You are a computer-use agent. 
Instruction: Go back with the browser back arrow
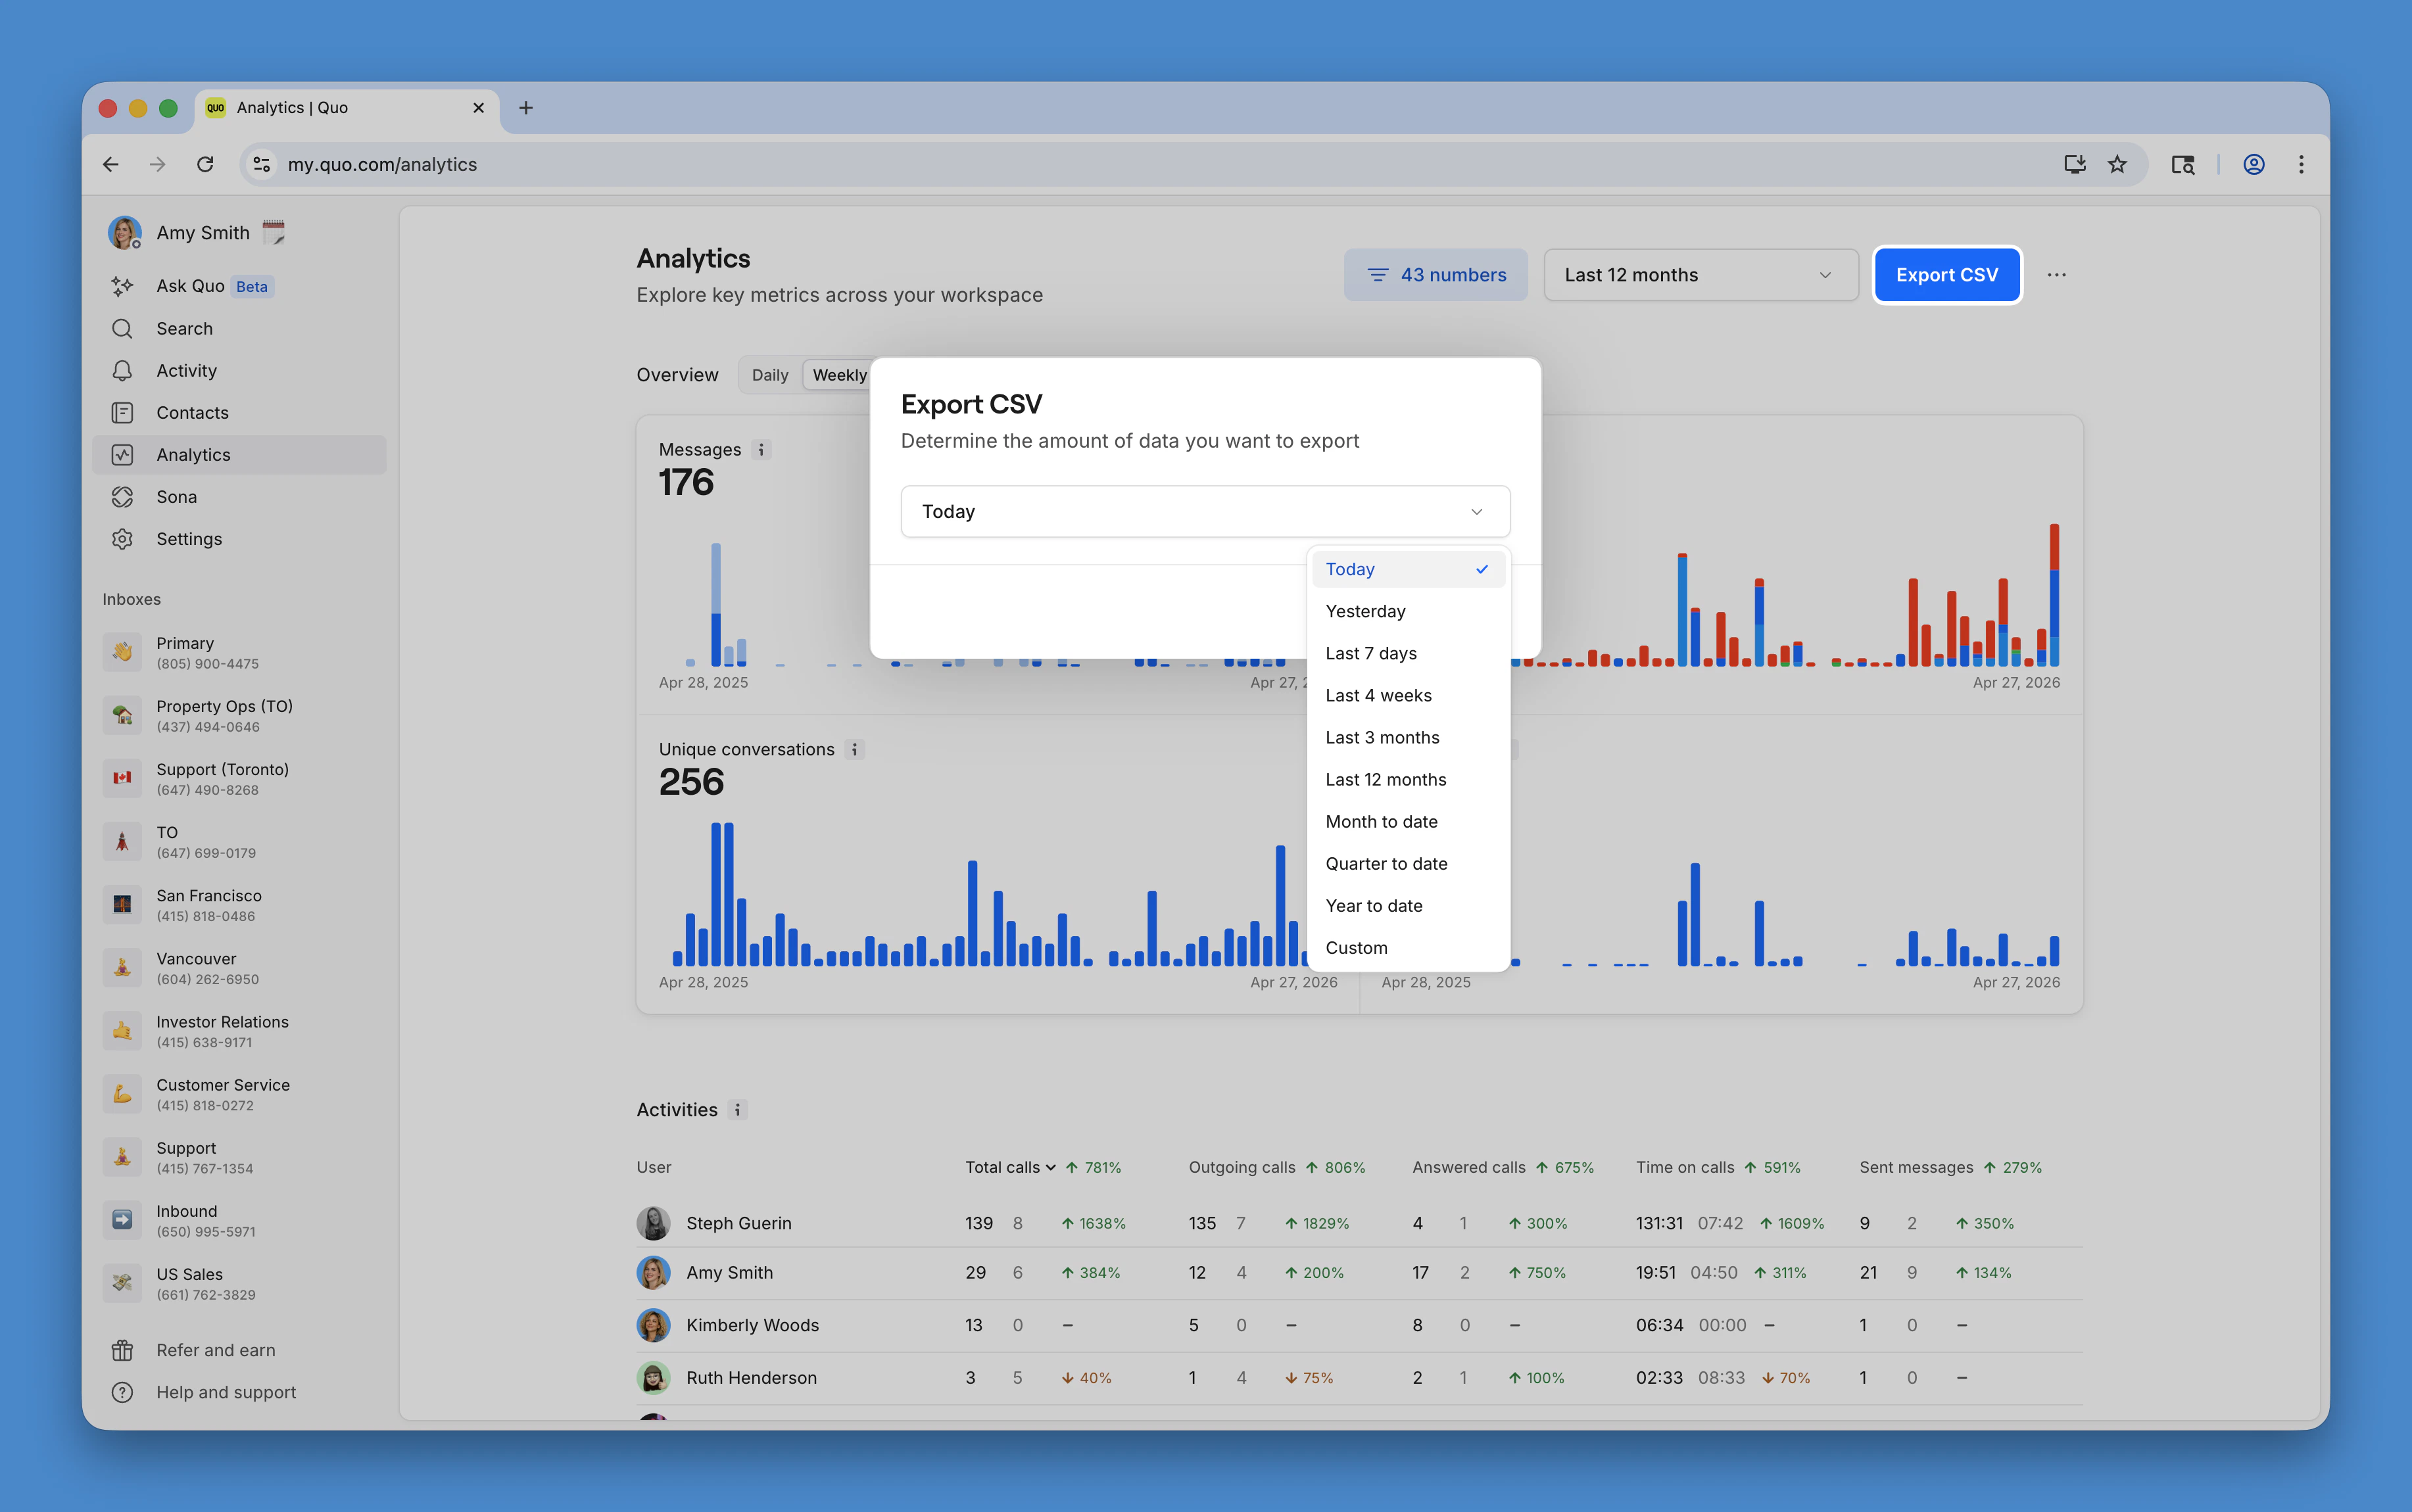click(x=111, y=164)
